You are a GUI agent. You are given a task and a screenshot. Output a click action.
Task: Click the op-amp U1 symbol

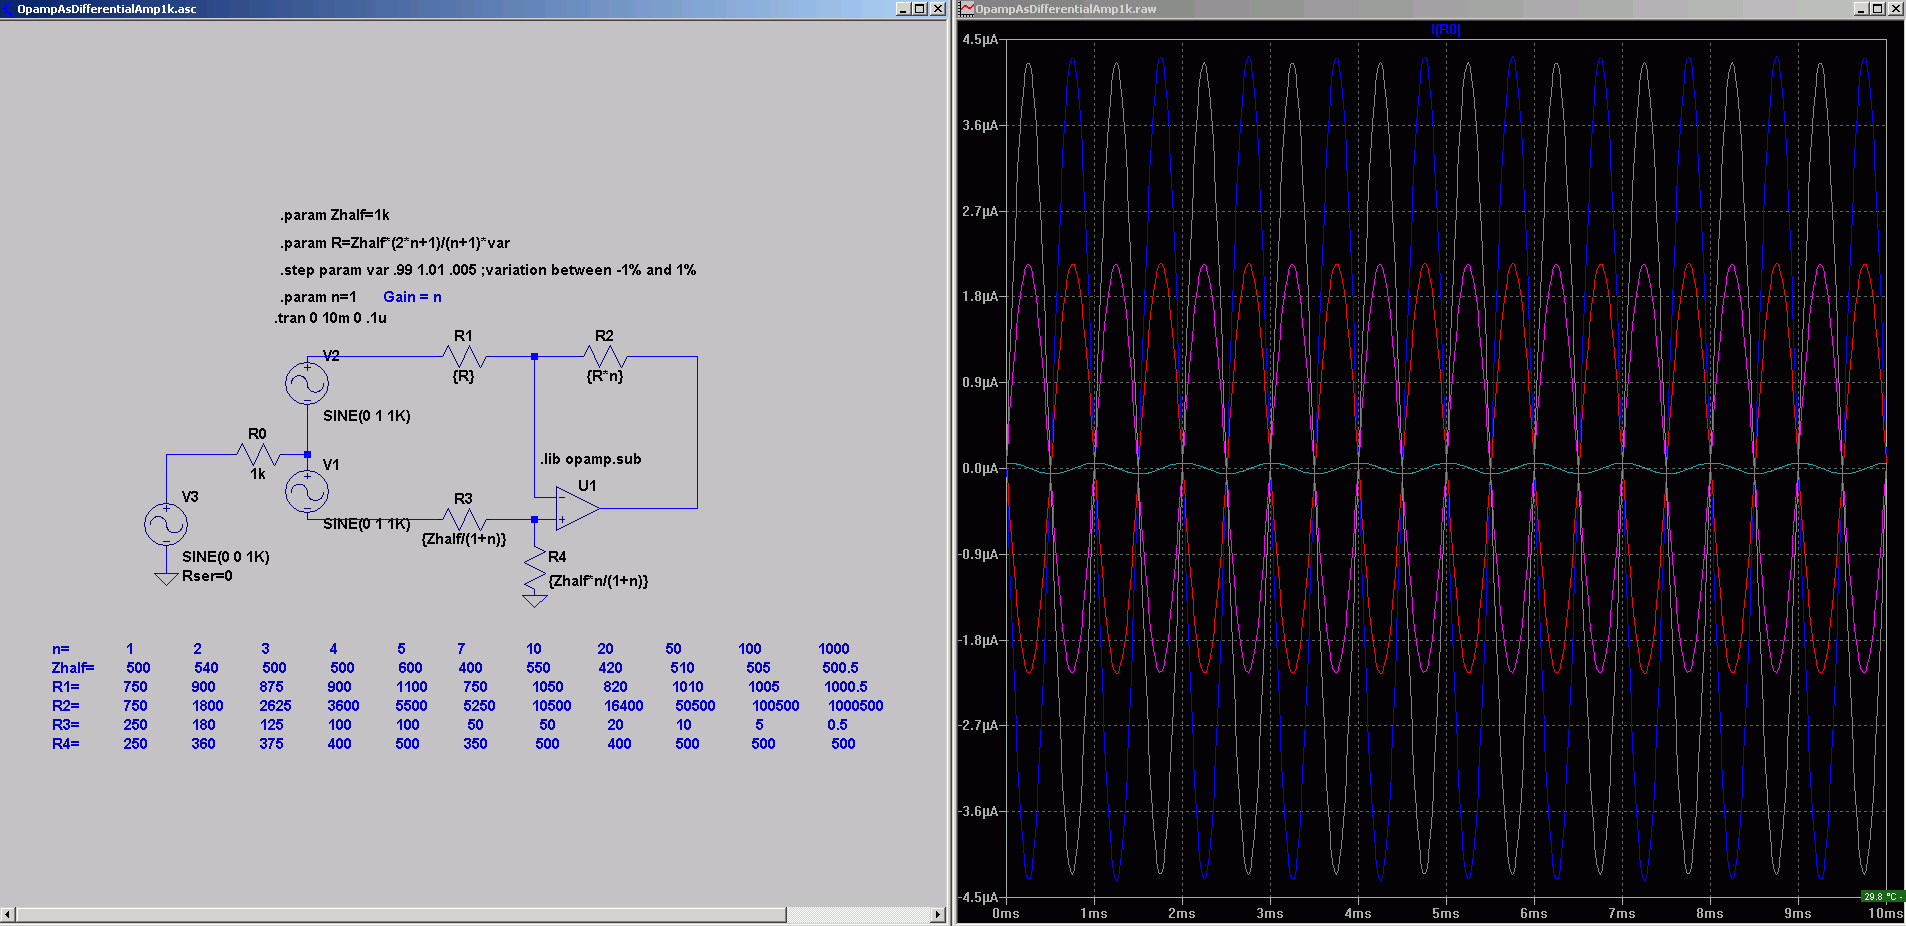click(577, 508)
